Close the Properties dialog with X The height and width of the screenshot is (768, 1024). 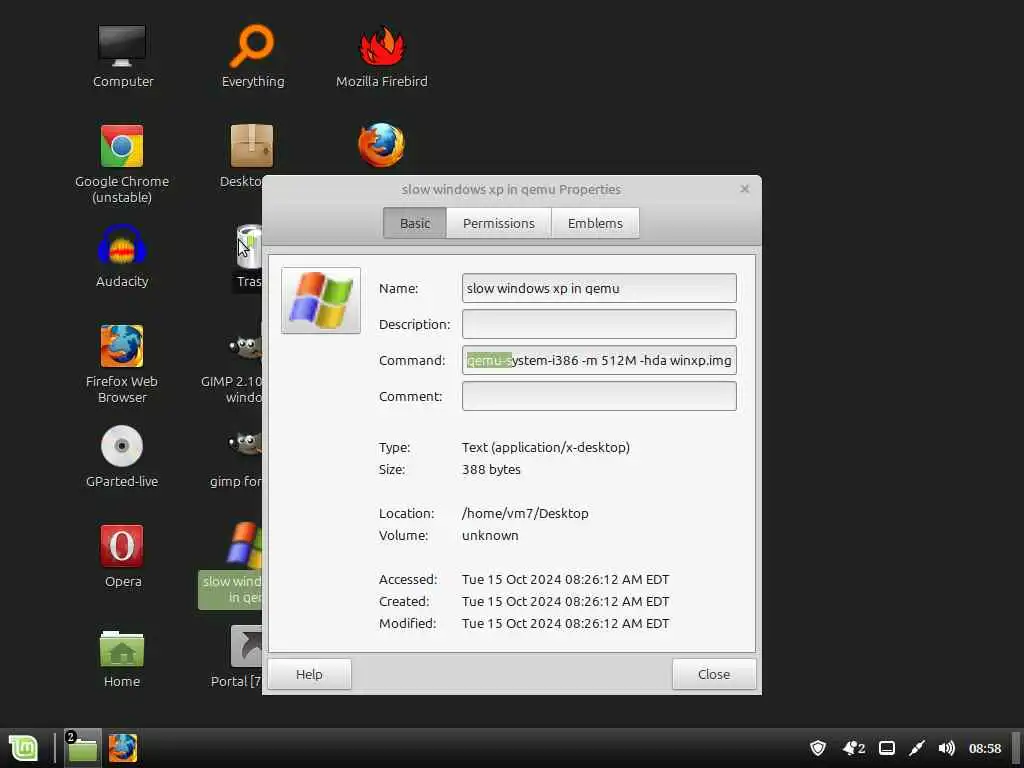744,189
